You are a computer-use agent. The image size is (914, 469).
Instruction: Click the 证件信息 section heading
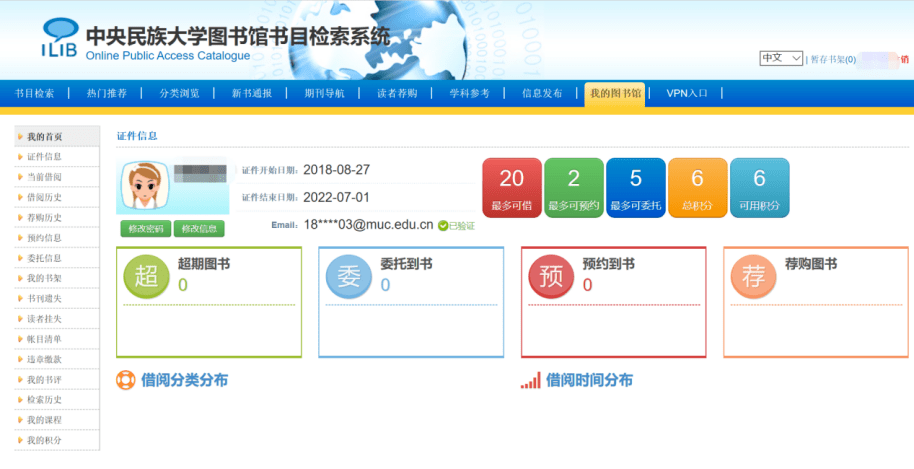[x=137, y=136]
